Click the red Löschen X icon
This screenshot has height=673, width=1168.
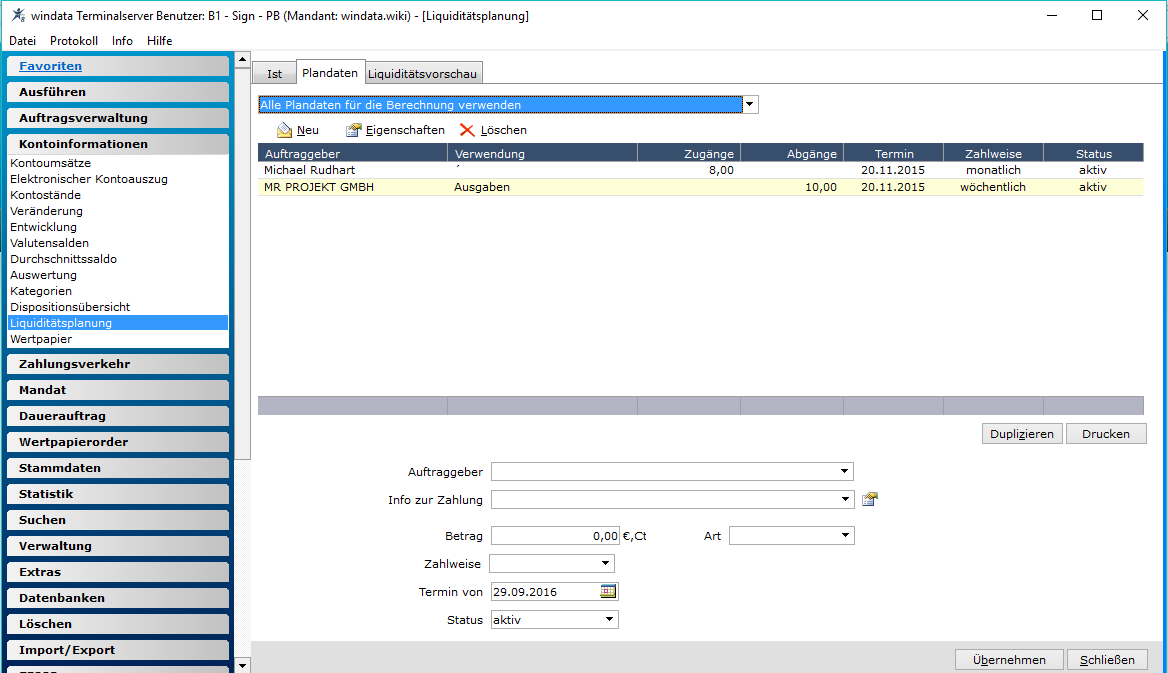coord(467,130)
